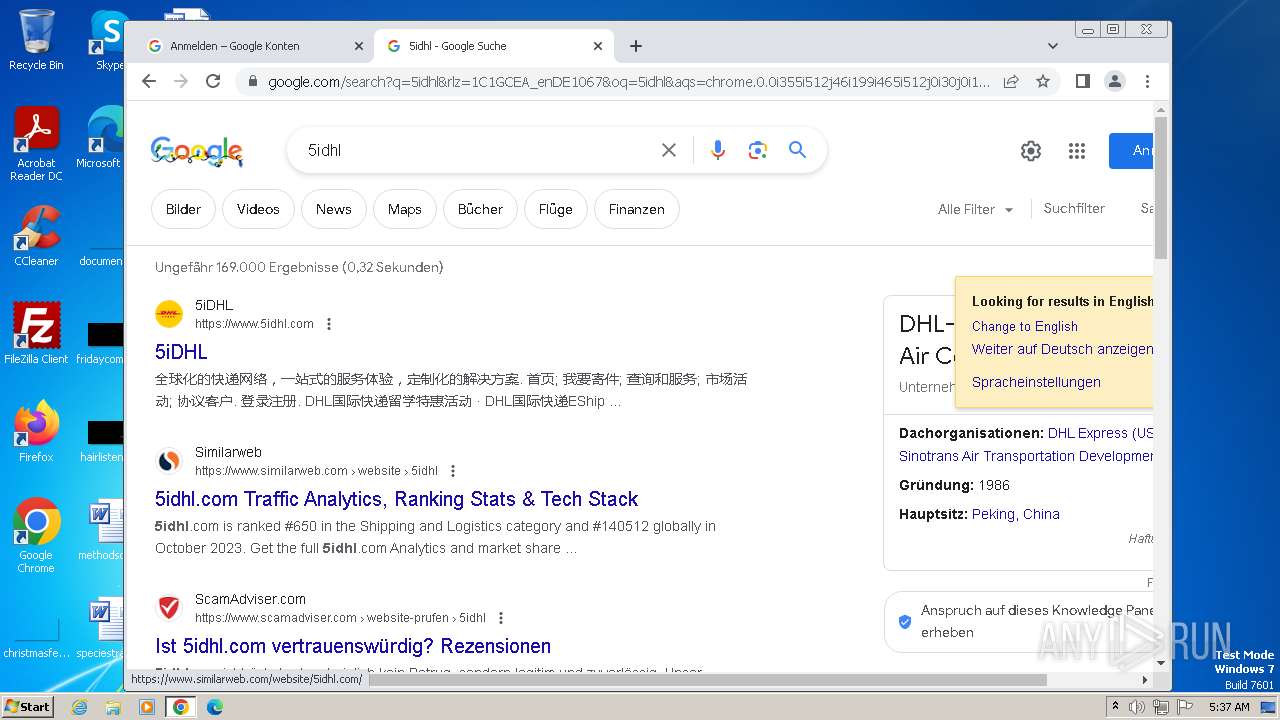Image resolution: width=1280 pixels, height=720 pixels.
Task: Open a new tab with the plus icon
Action: (636, 46)
